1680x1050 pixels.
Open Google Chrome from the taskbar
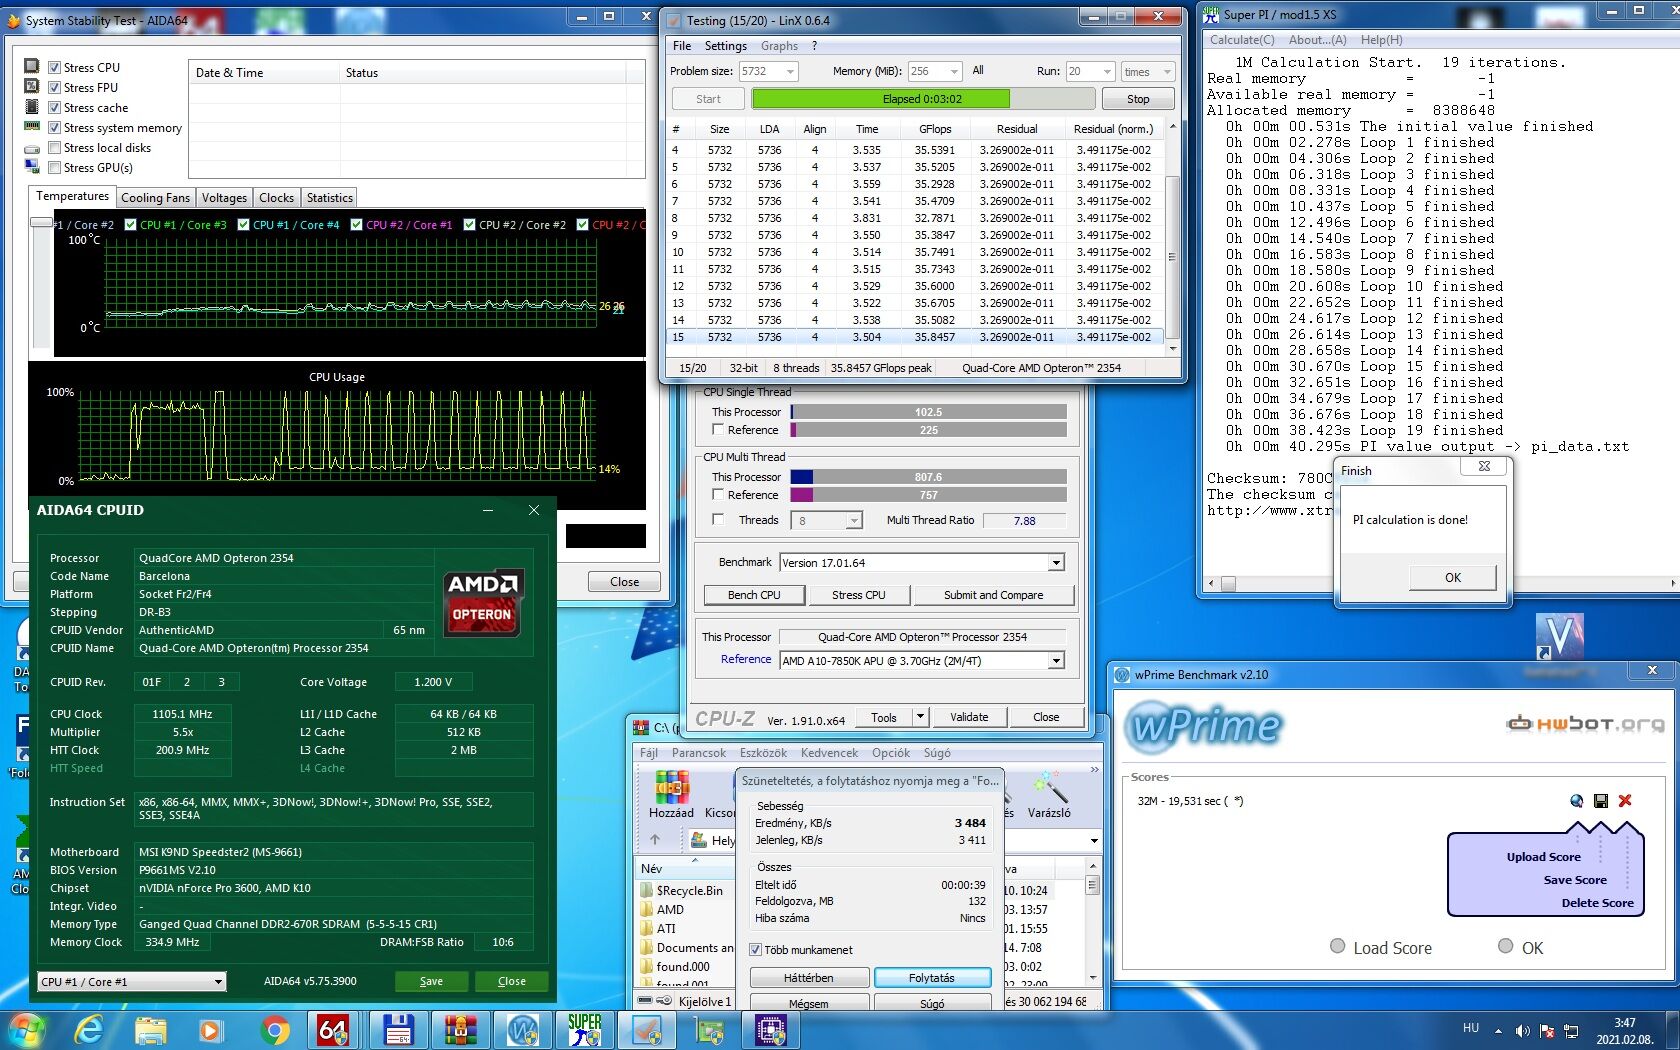coord(274,1029)
